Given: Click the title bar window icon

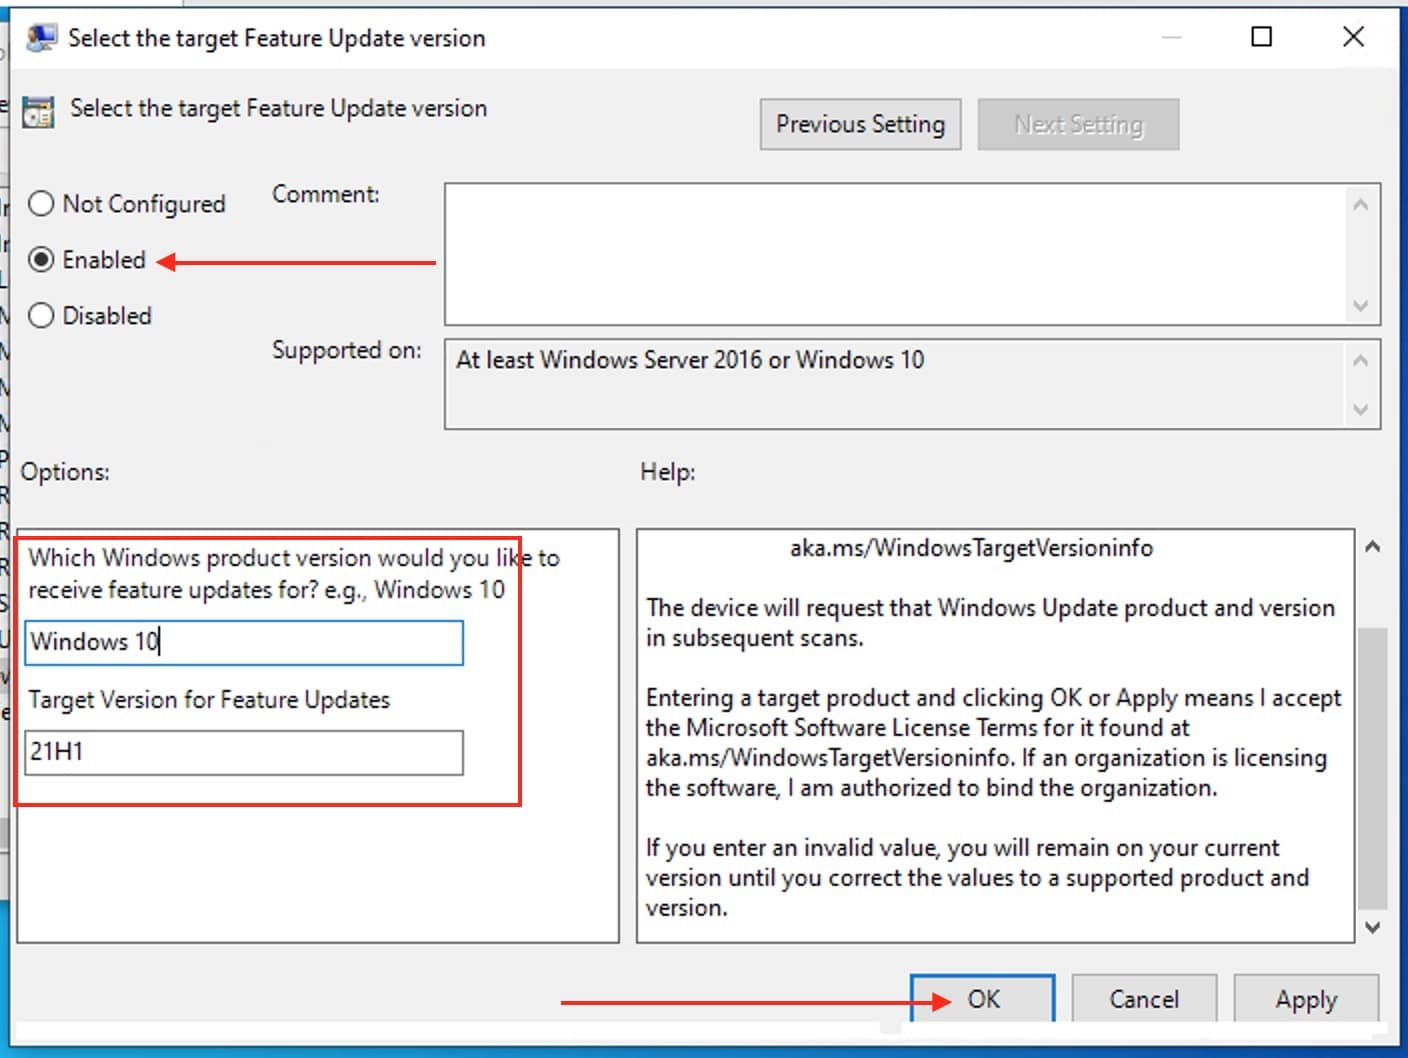Looking at the screenshot, I should tap(41, 38).
